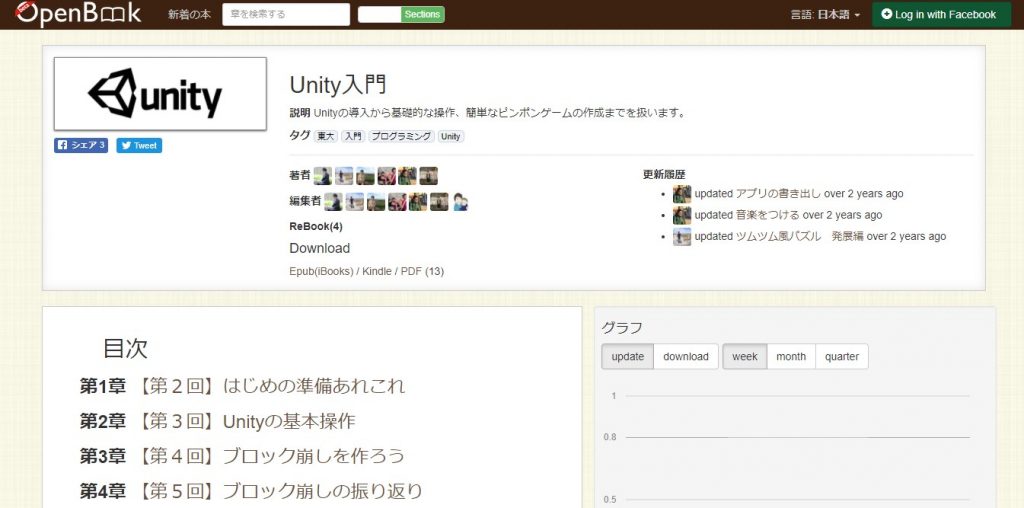Click the cartoon illustrated avatar in 編集者 row

pyautogui.click(x=460, y=202)
